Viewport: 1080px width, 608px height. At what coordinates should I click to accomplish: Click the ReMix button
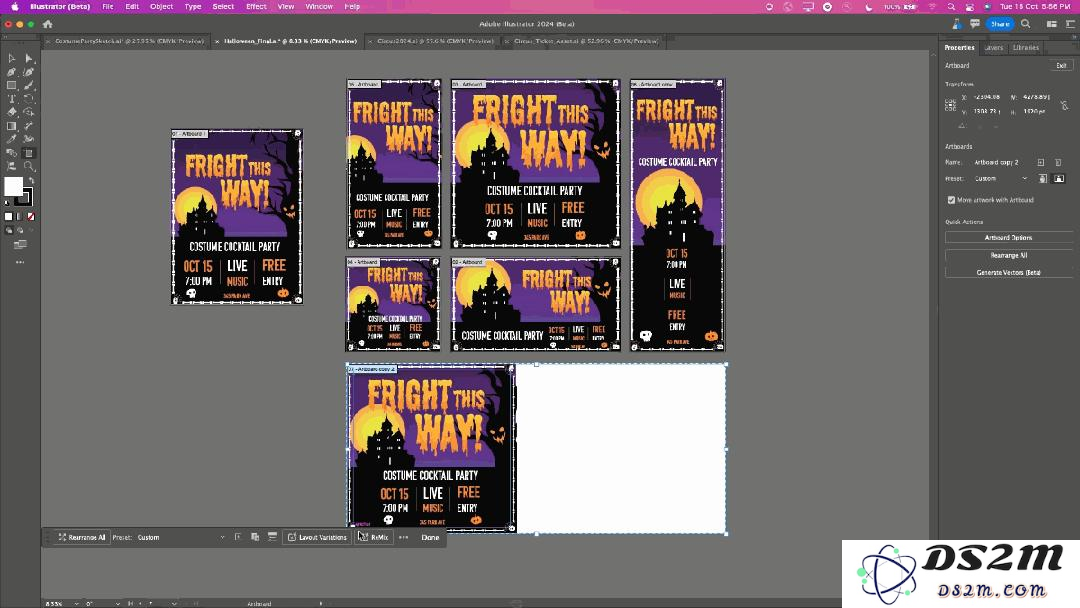tap(373, 538)
